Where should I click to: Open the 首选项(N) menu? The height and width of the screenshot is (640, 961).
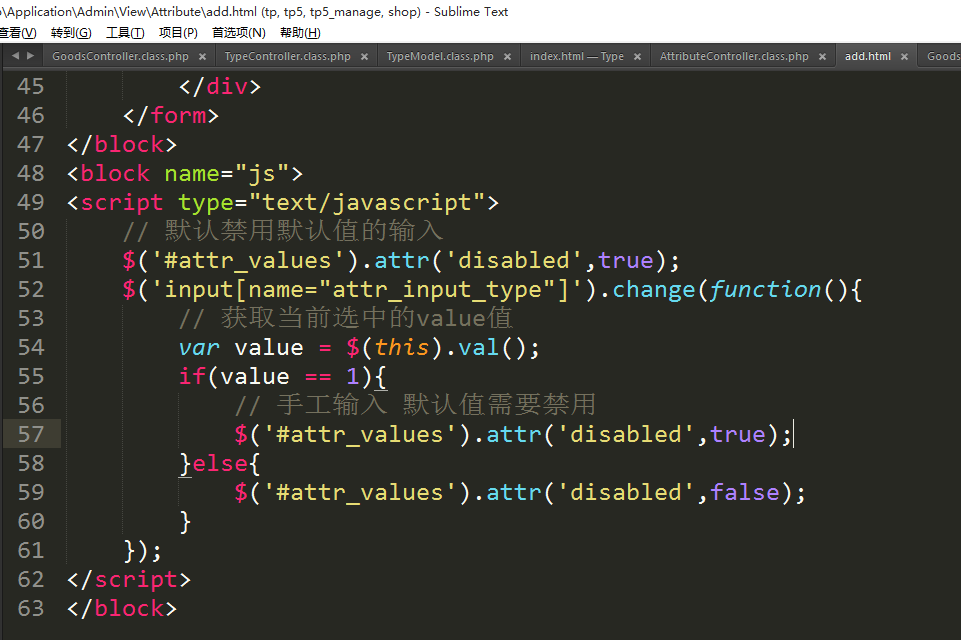point(238,33)
